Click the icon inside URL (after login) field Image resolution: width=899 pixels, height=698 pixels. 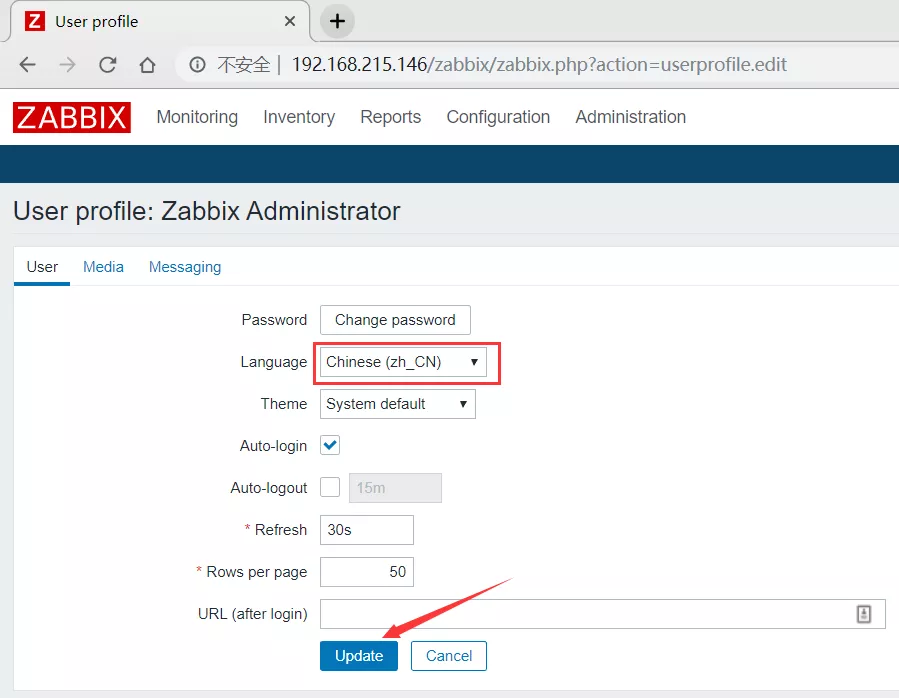(x=864, y=614)
